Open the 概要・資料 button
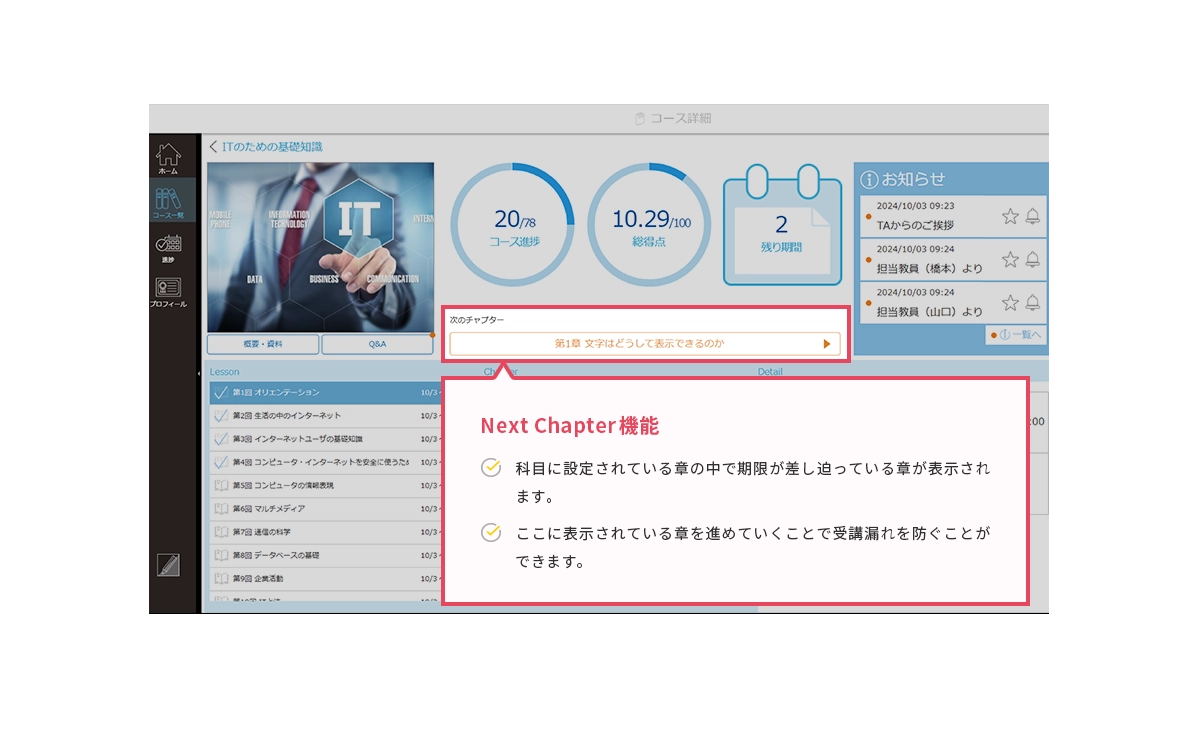Image resolution: width=1200 pixels, height=740 pixels. pyautogui.click(x=263, y=344)
